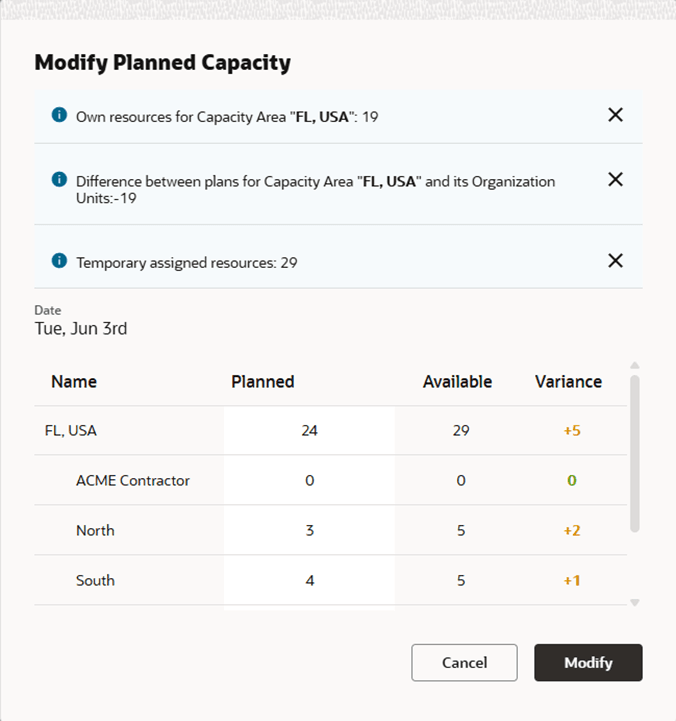Edit Planned value for FL, USA
The image size is (676, 721).
pyautogui.click(x=309, y=430)
